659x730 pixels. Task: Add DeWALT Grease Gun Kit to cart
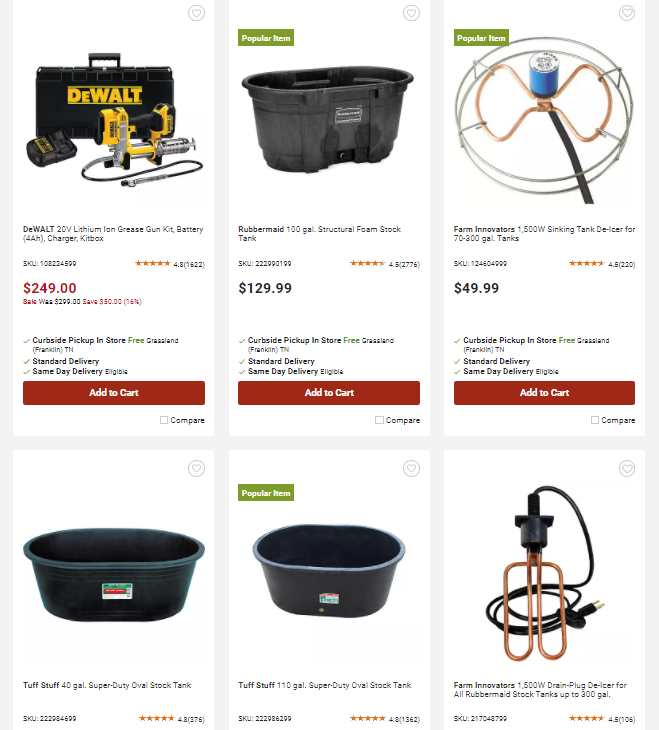[x=114, y=392]
